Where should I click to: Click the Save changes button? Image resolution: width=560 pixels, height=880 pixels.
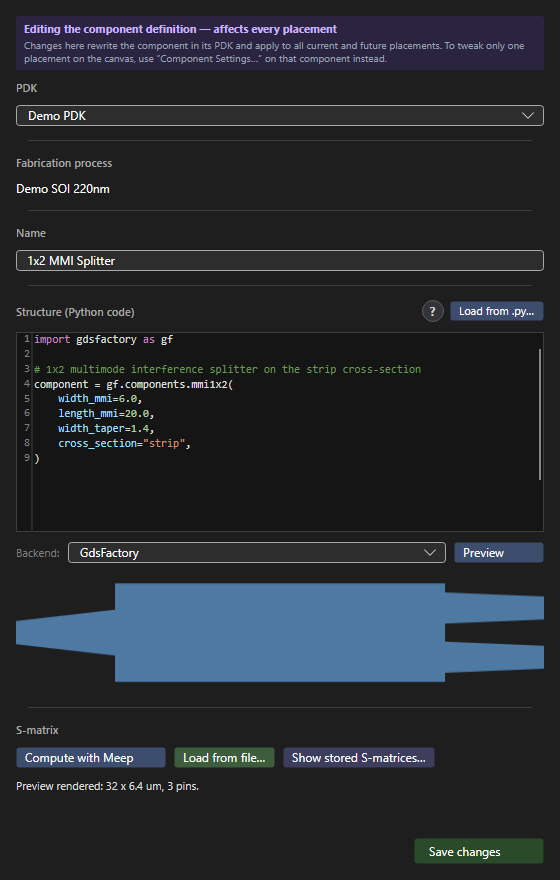coord(479,851)
